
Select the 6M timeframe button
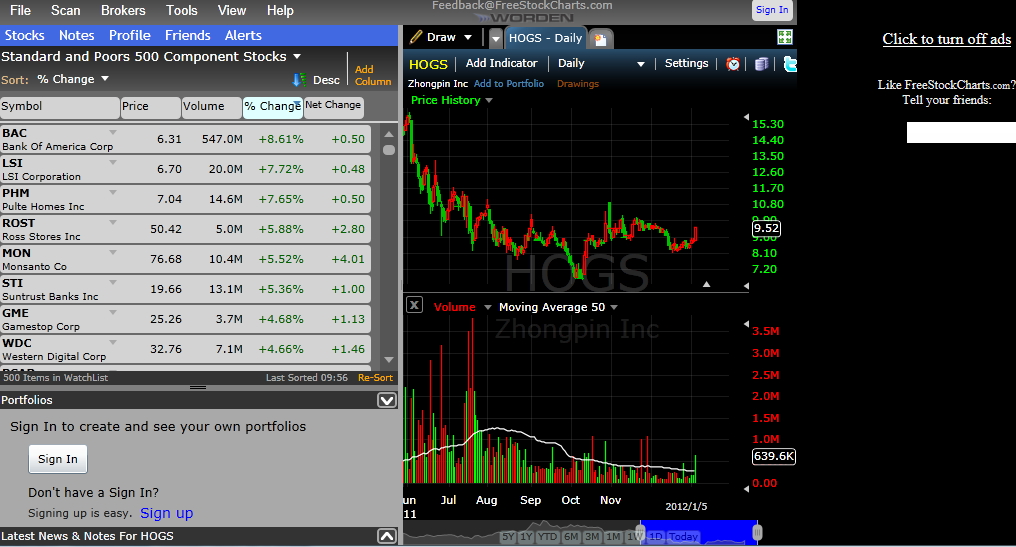click(571, 537)
